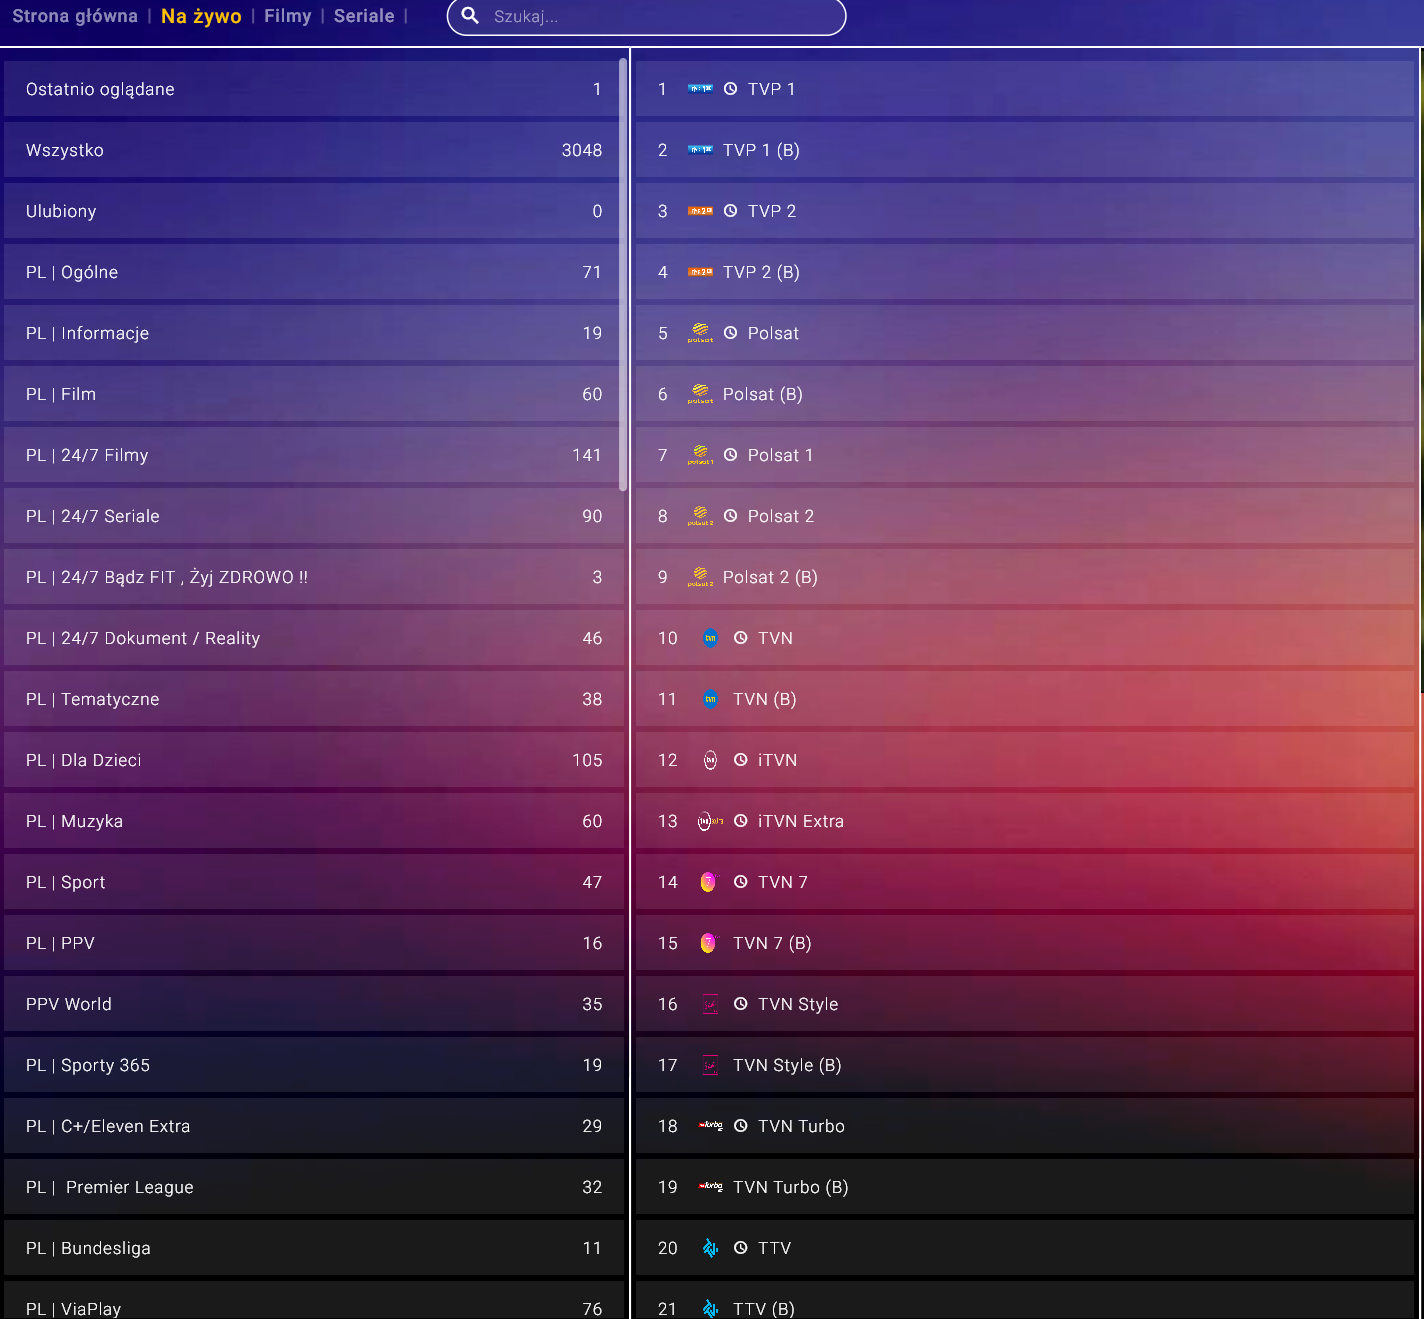Click the search magnifier icon
The width and height of the screenshot is (1424, 1319).
[x=470, y=16]
